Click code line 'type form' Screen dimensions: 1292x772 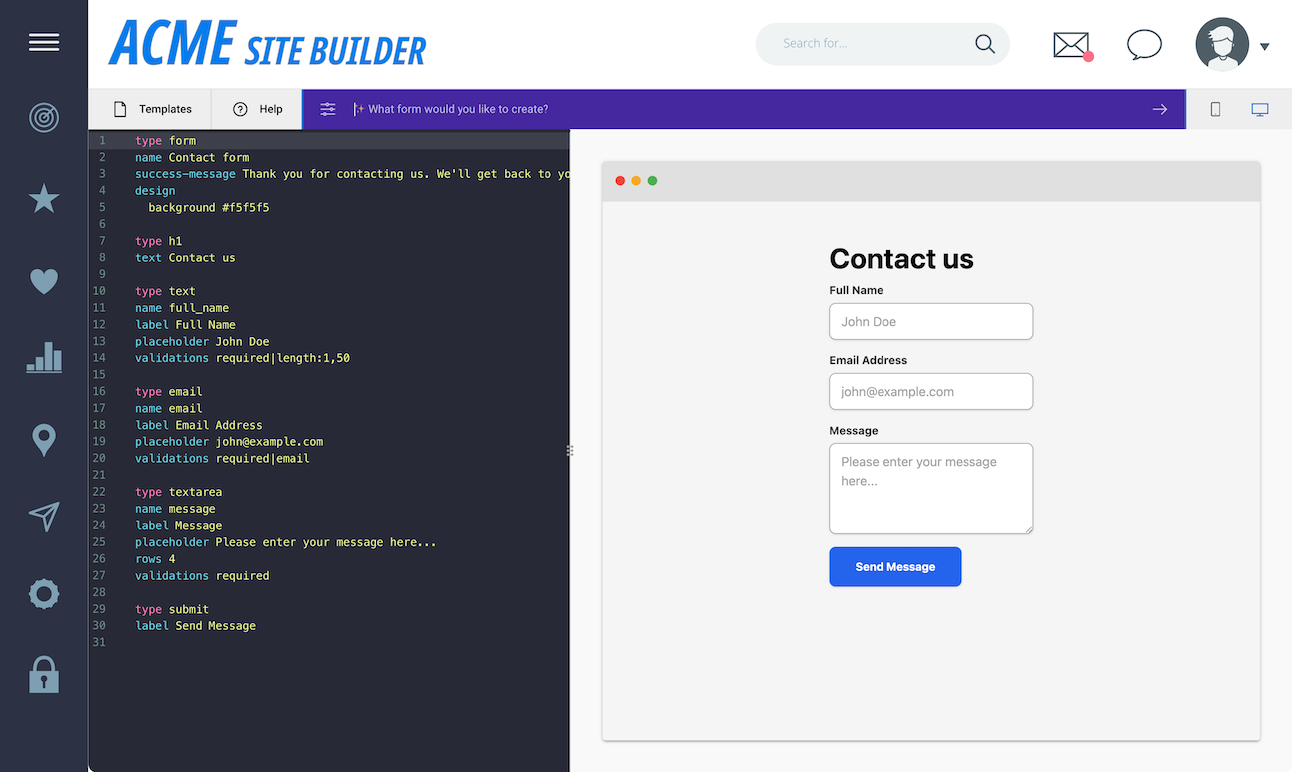tap(166, 140)
